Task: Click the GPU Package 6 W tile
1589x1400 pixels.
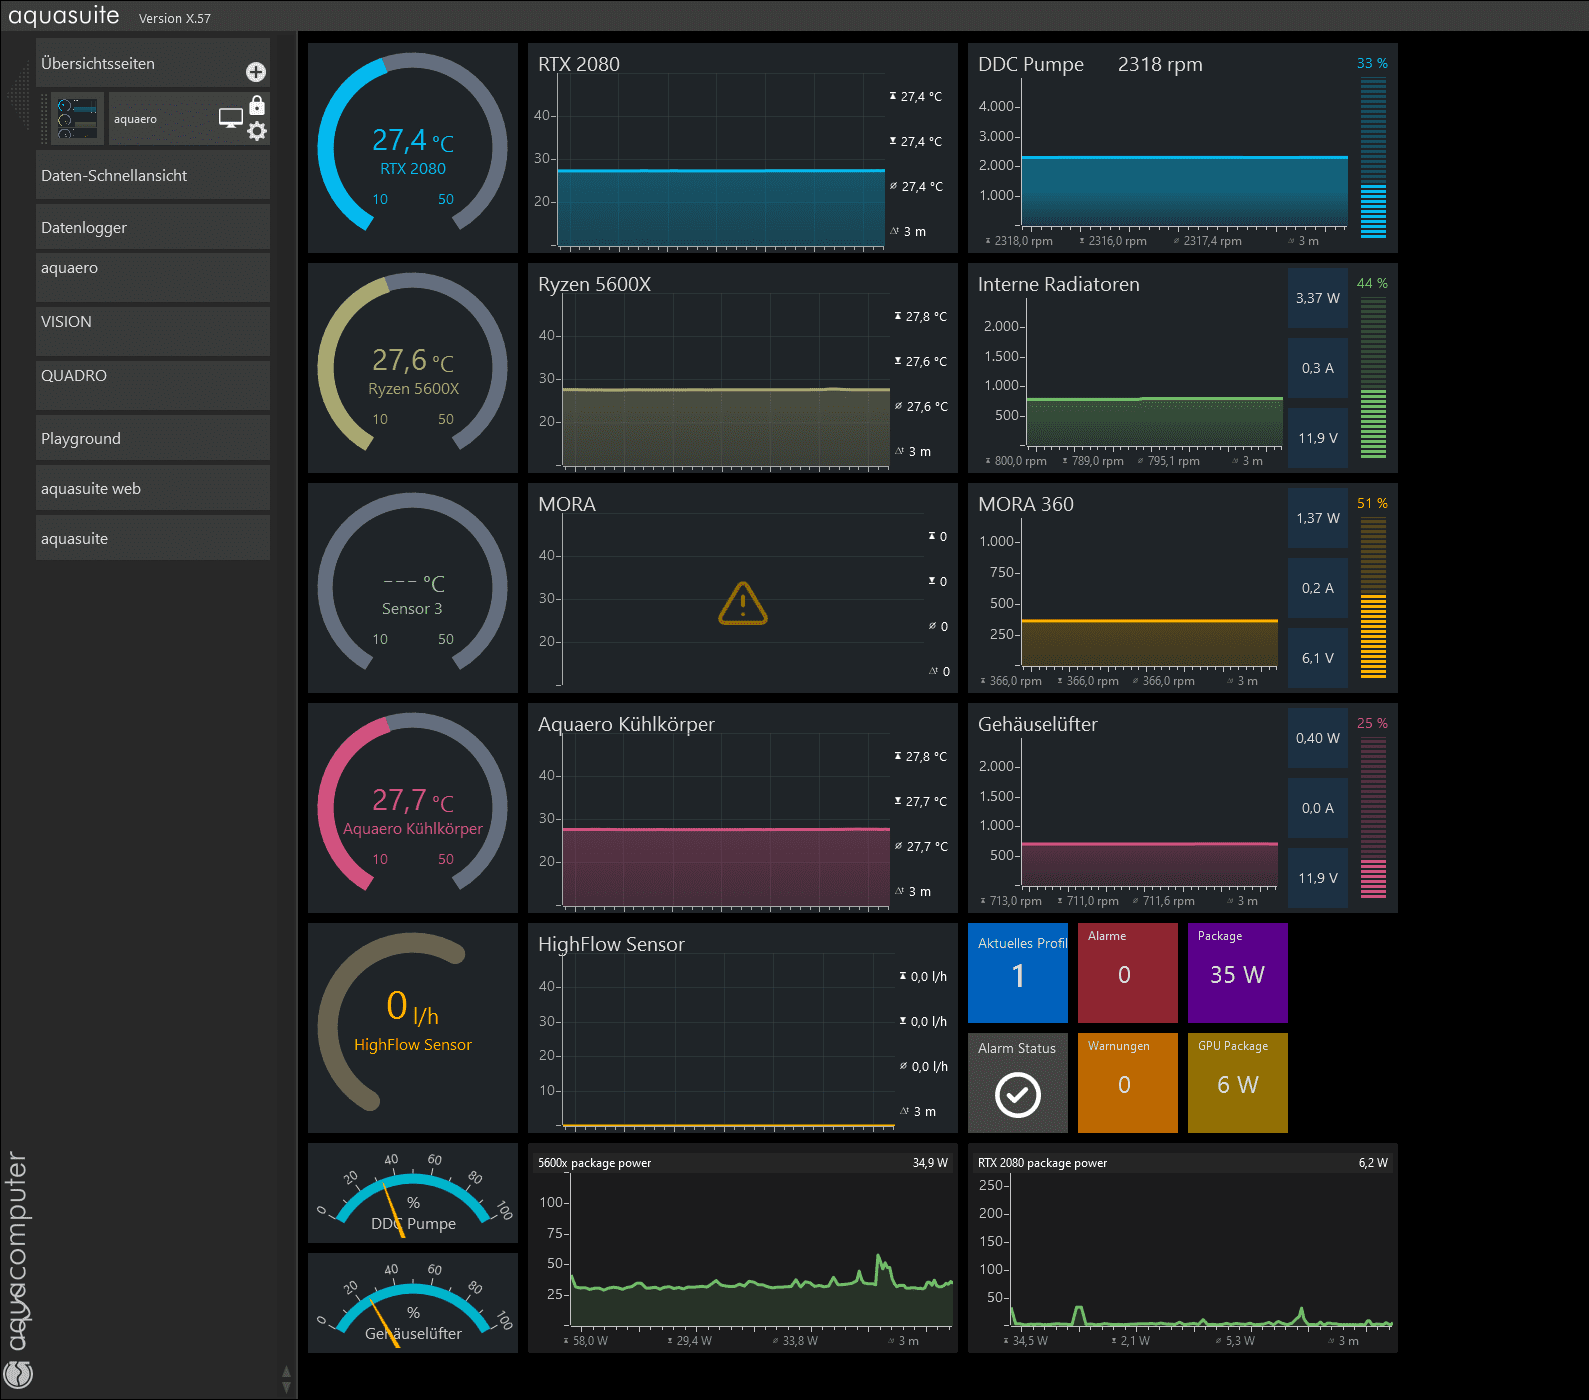Action: click(1238, 1083)
